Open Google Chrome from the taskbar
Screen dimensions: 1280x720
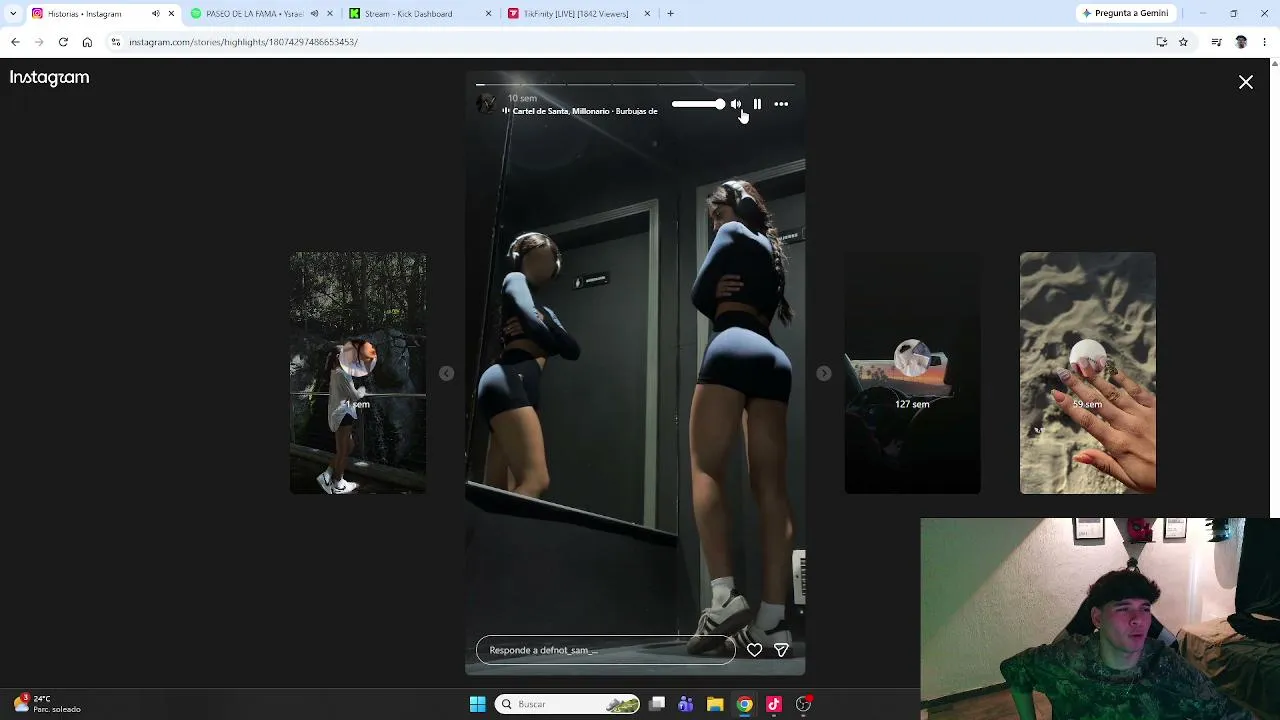tap(745, 704)
